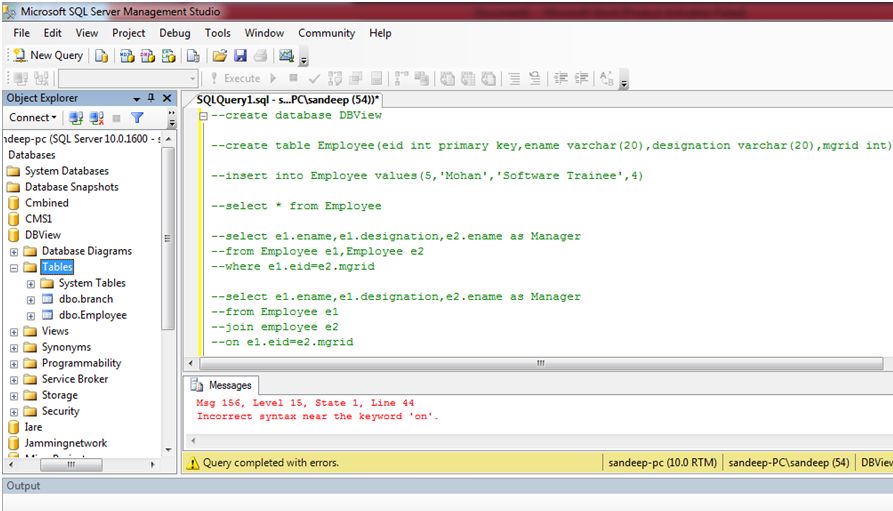Toggle auto-hide pin on Object Explorer
The image size is (893, 511).
[x=151, y=98]
